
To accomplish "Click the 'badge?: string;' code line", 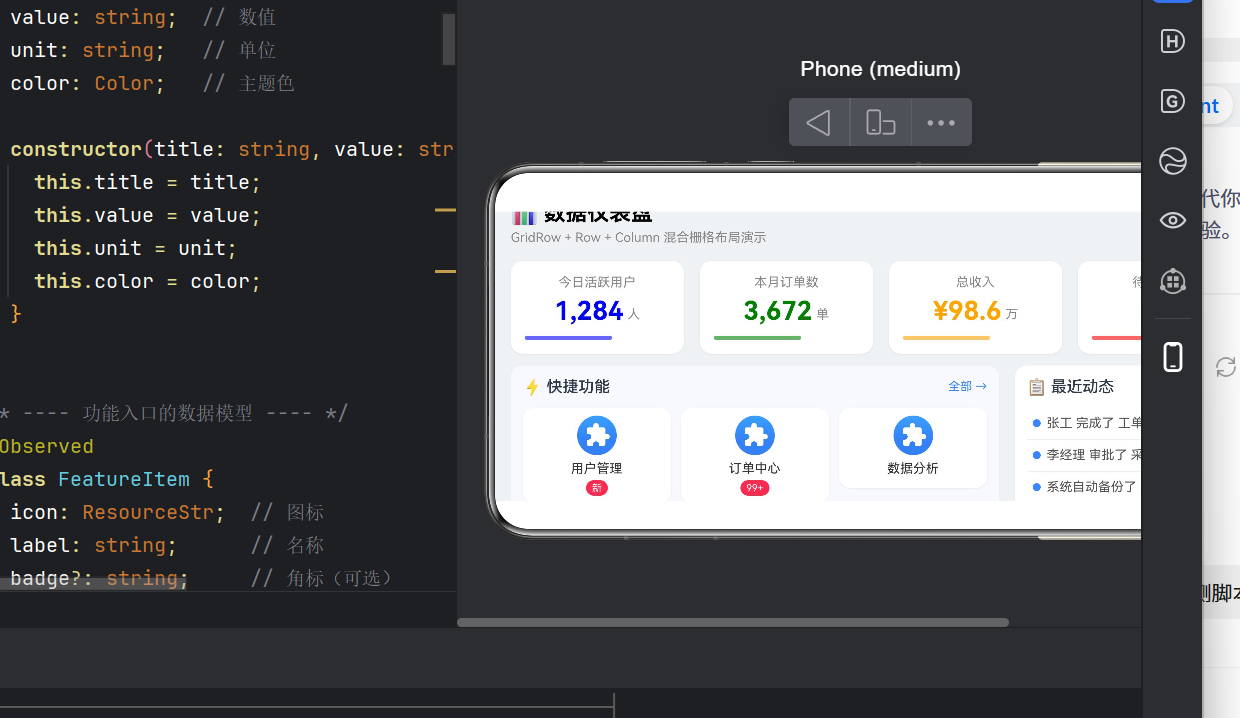I will [99, 578].
